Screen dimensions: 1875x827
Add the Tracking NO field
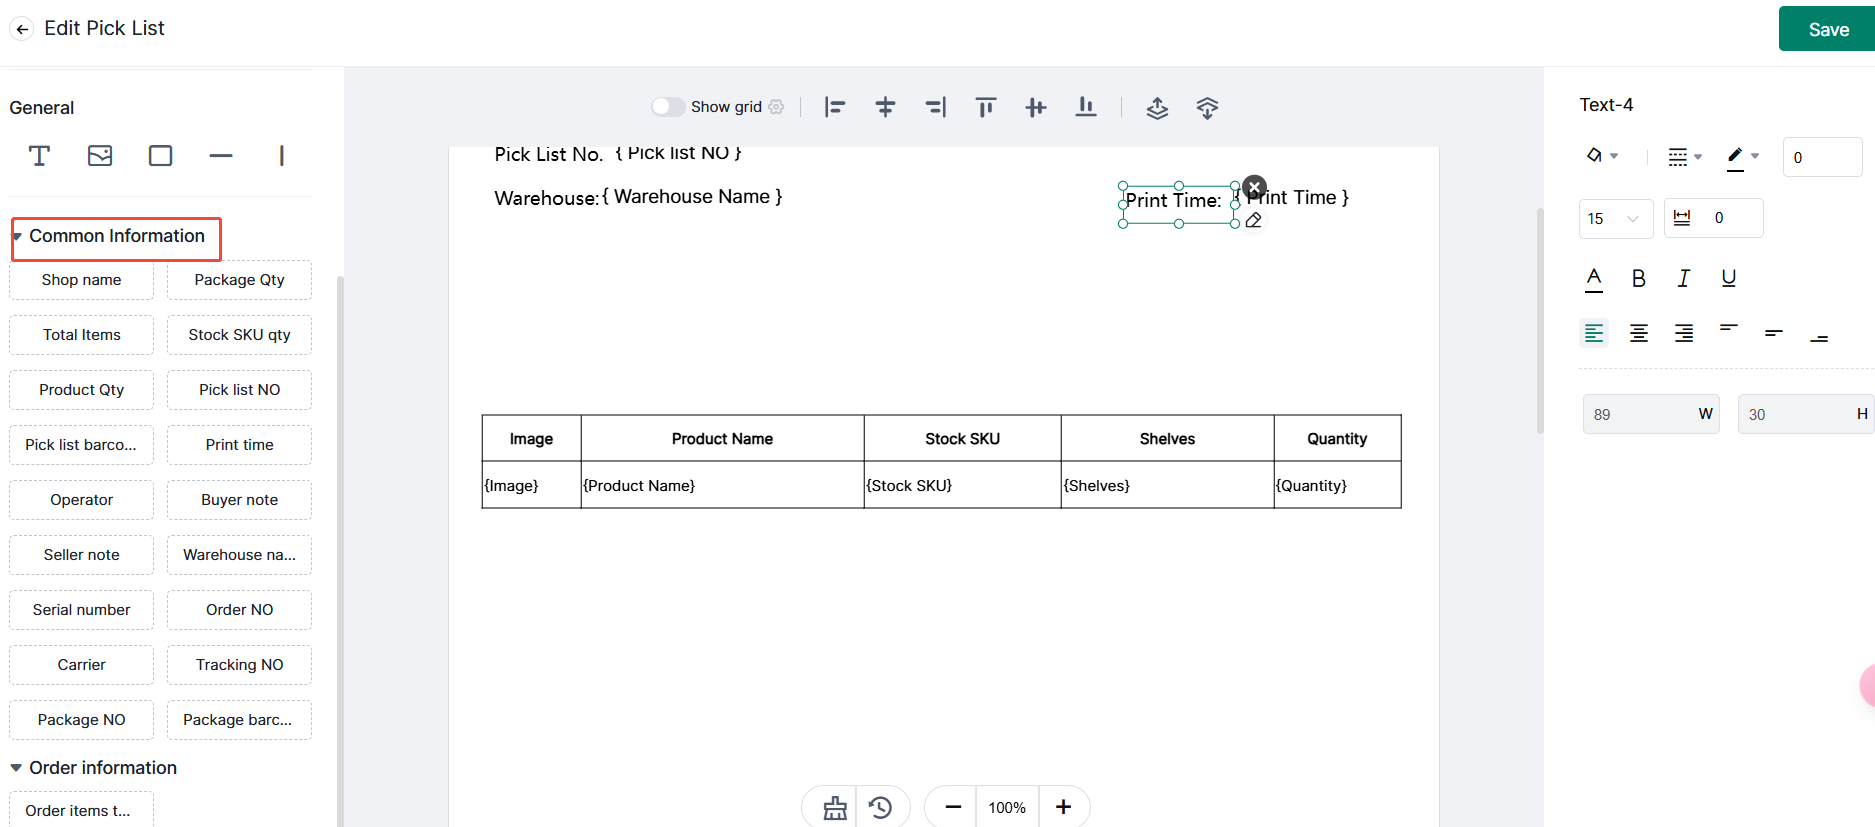coord(239,665)
